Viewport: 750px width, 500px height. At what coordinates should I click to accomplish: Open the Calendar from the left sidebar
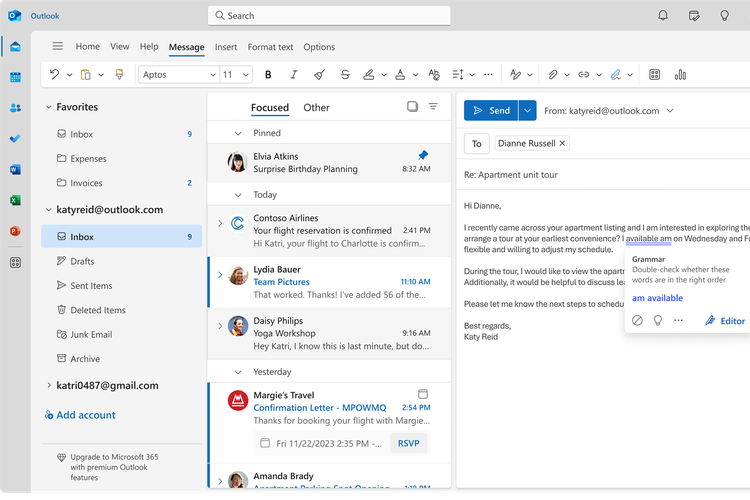pyautogui.click(x=15, y=77)
